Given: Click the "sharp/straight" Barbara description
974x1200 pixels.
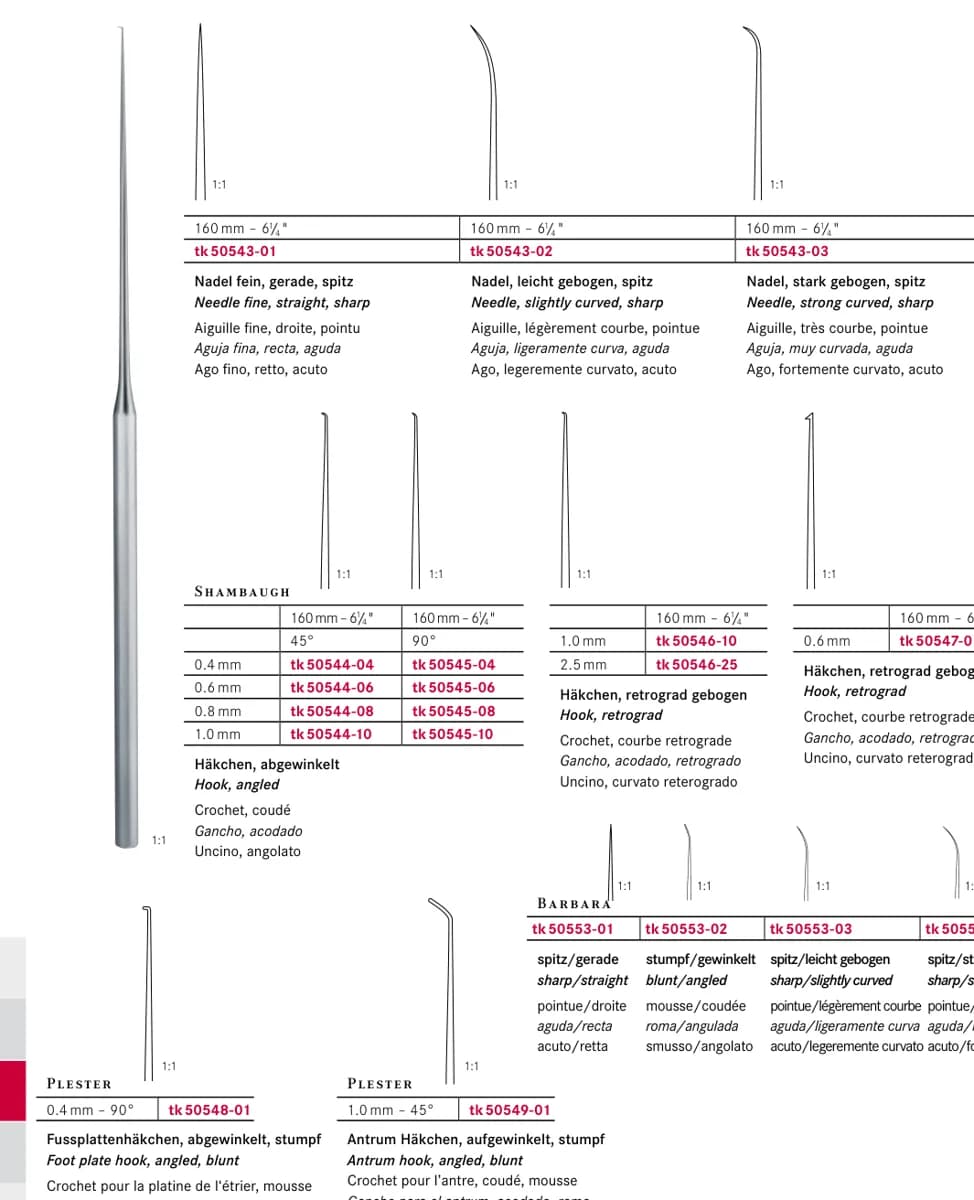Looking at the screenshot, I should pyautogui.click(x=583, y=980).
